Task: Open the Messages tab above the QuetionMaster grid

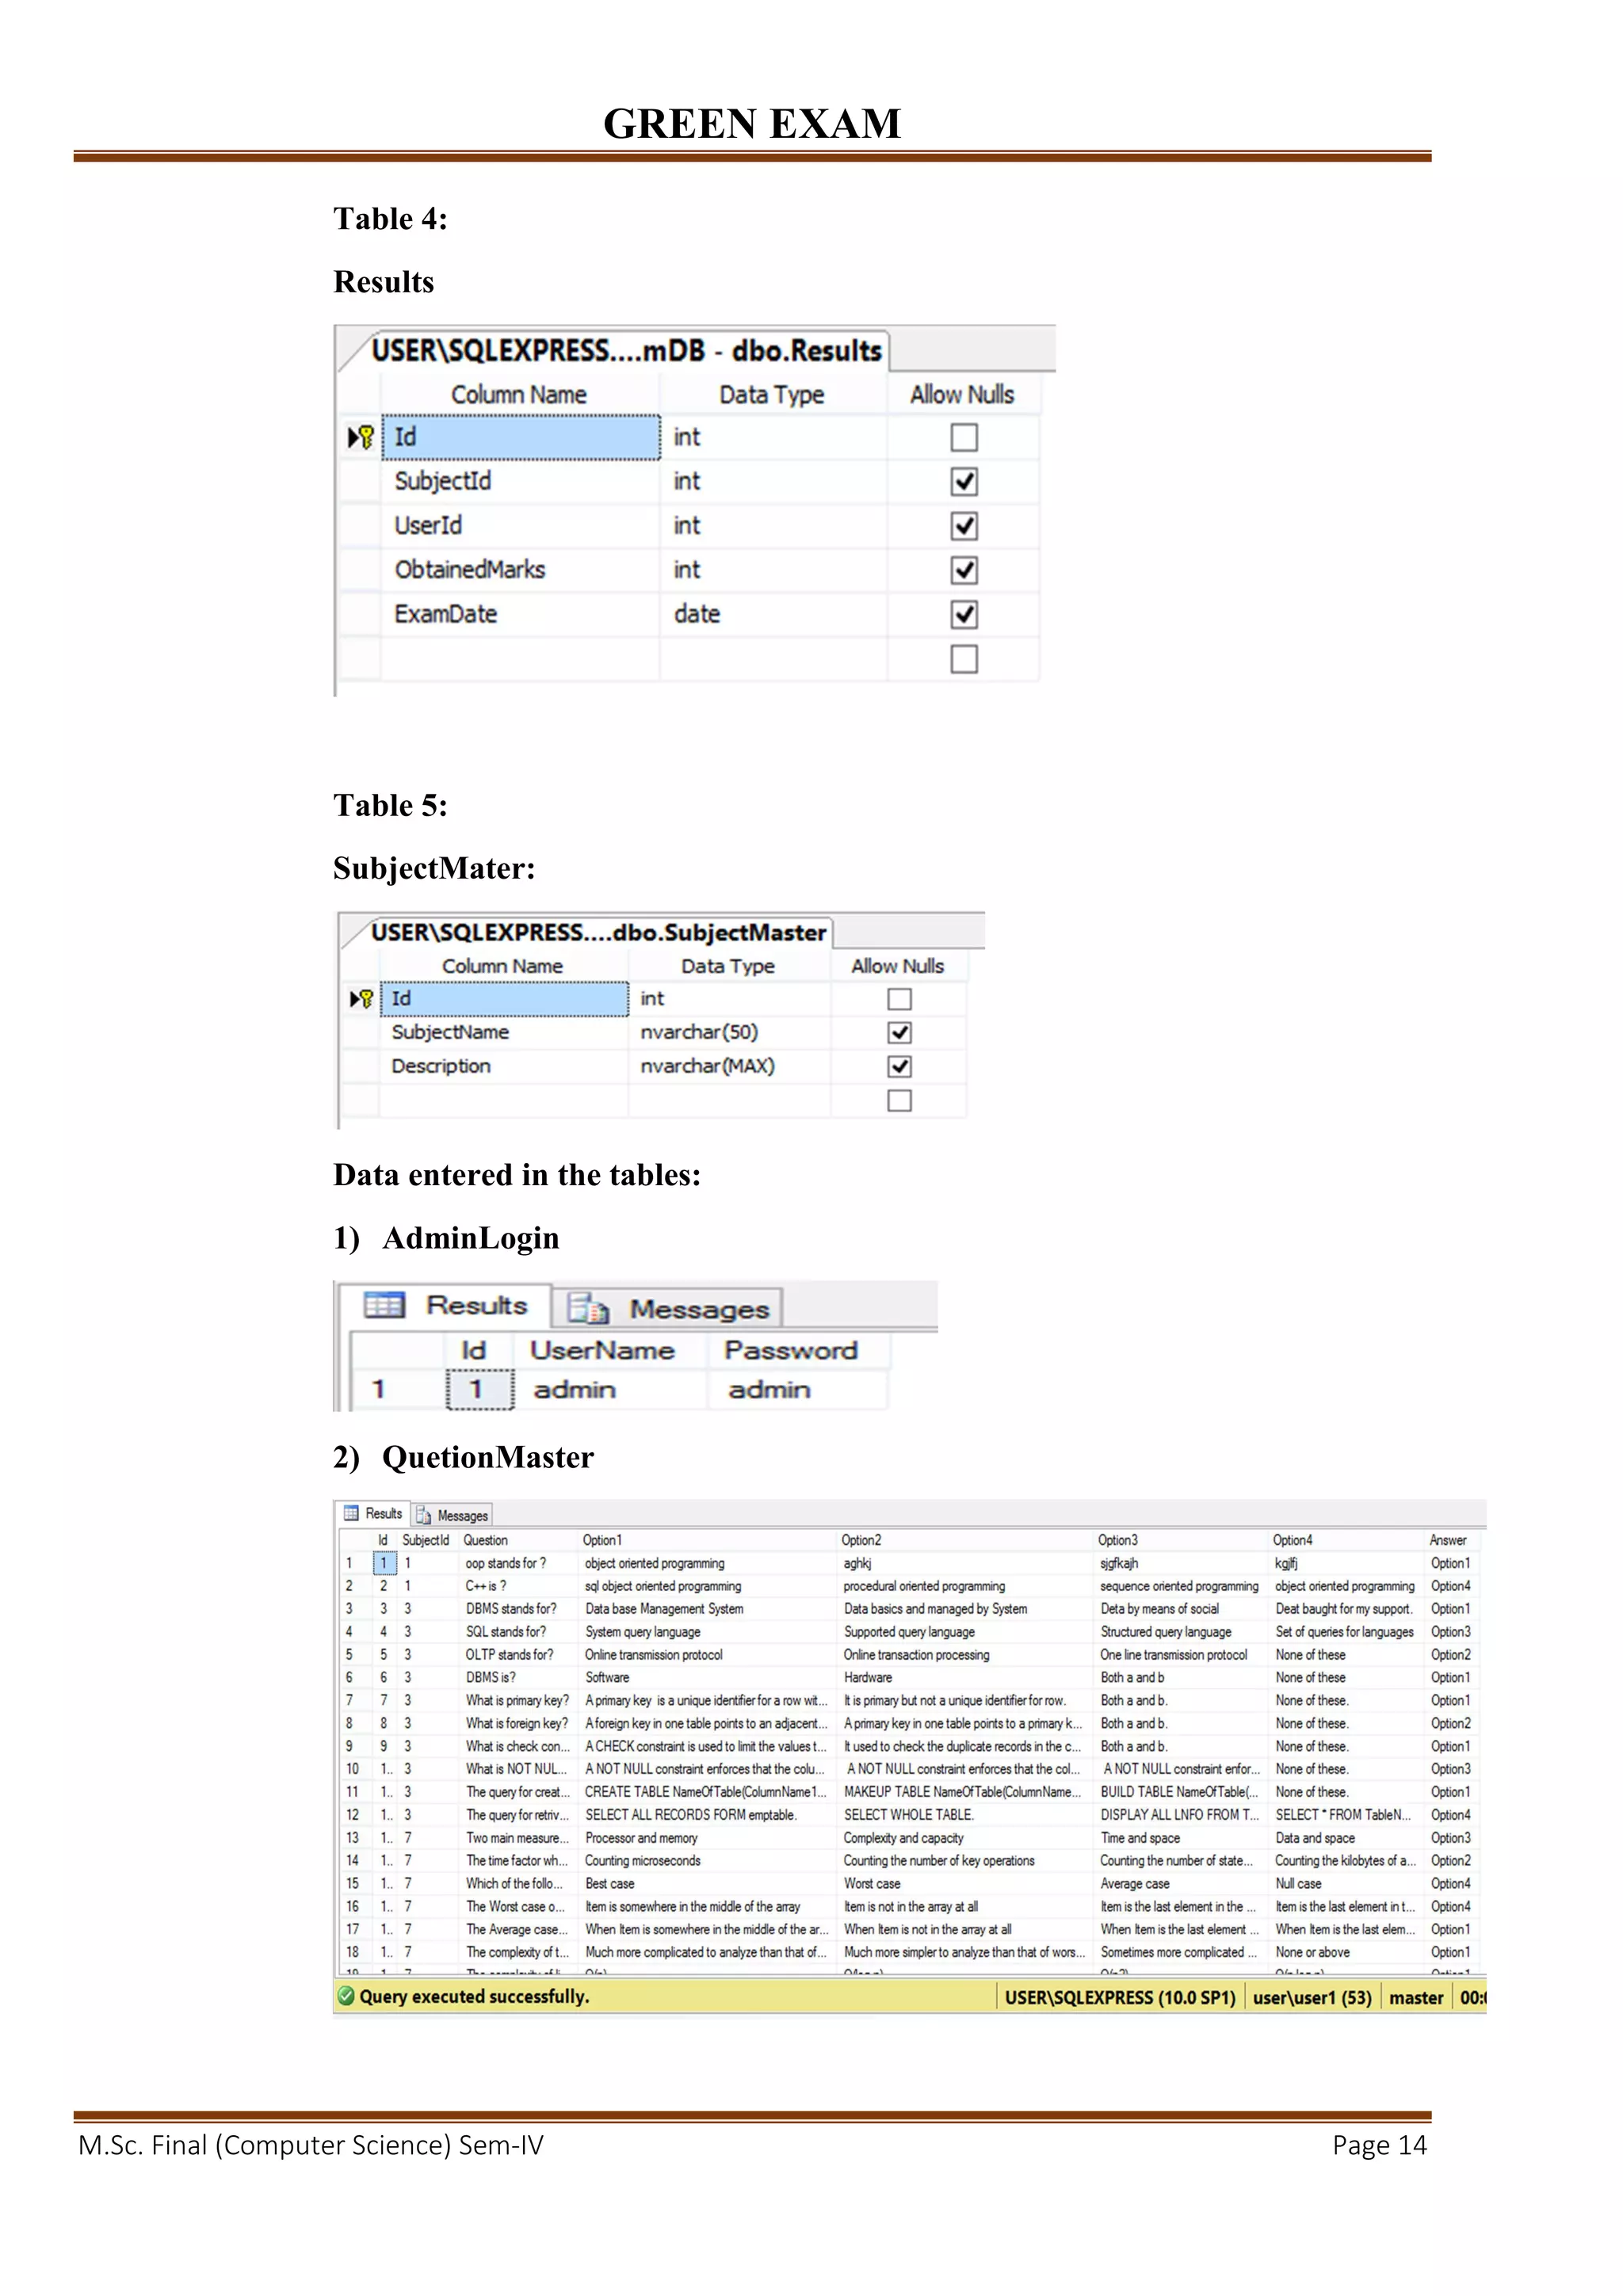Action: (x=451, y=1515)
